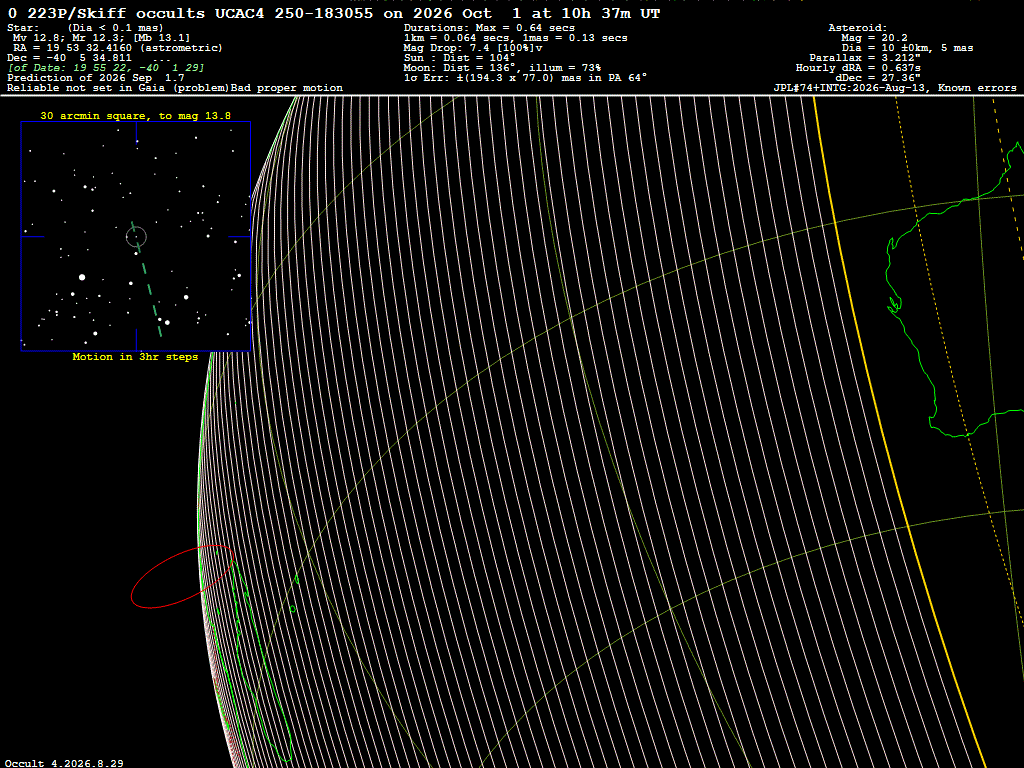Click the 'Prediction of 2026 Sep 1.7' line
This screenshot has height=768, width=1024.
(95, 78)
